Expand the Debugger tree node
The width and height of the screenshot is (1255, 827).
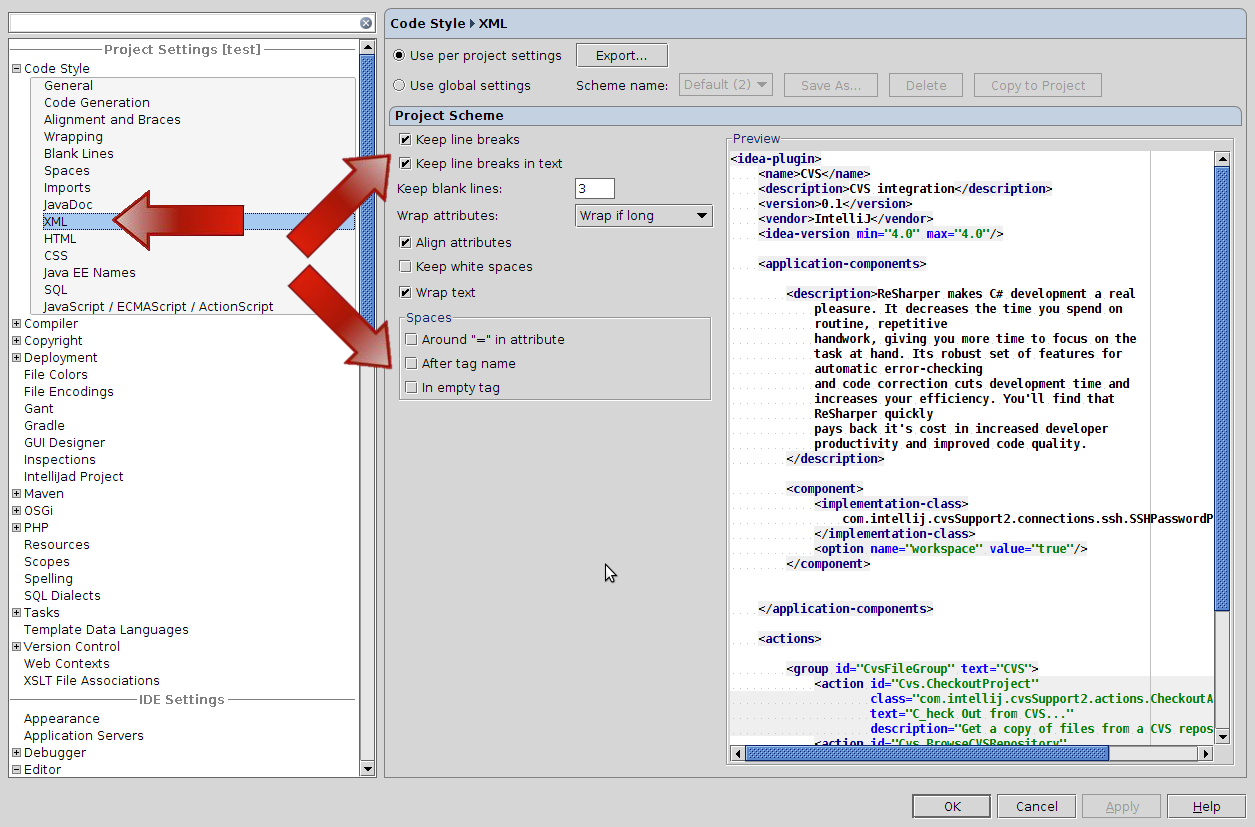click(16, 753)
